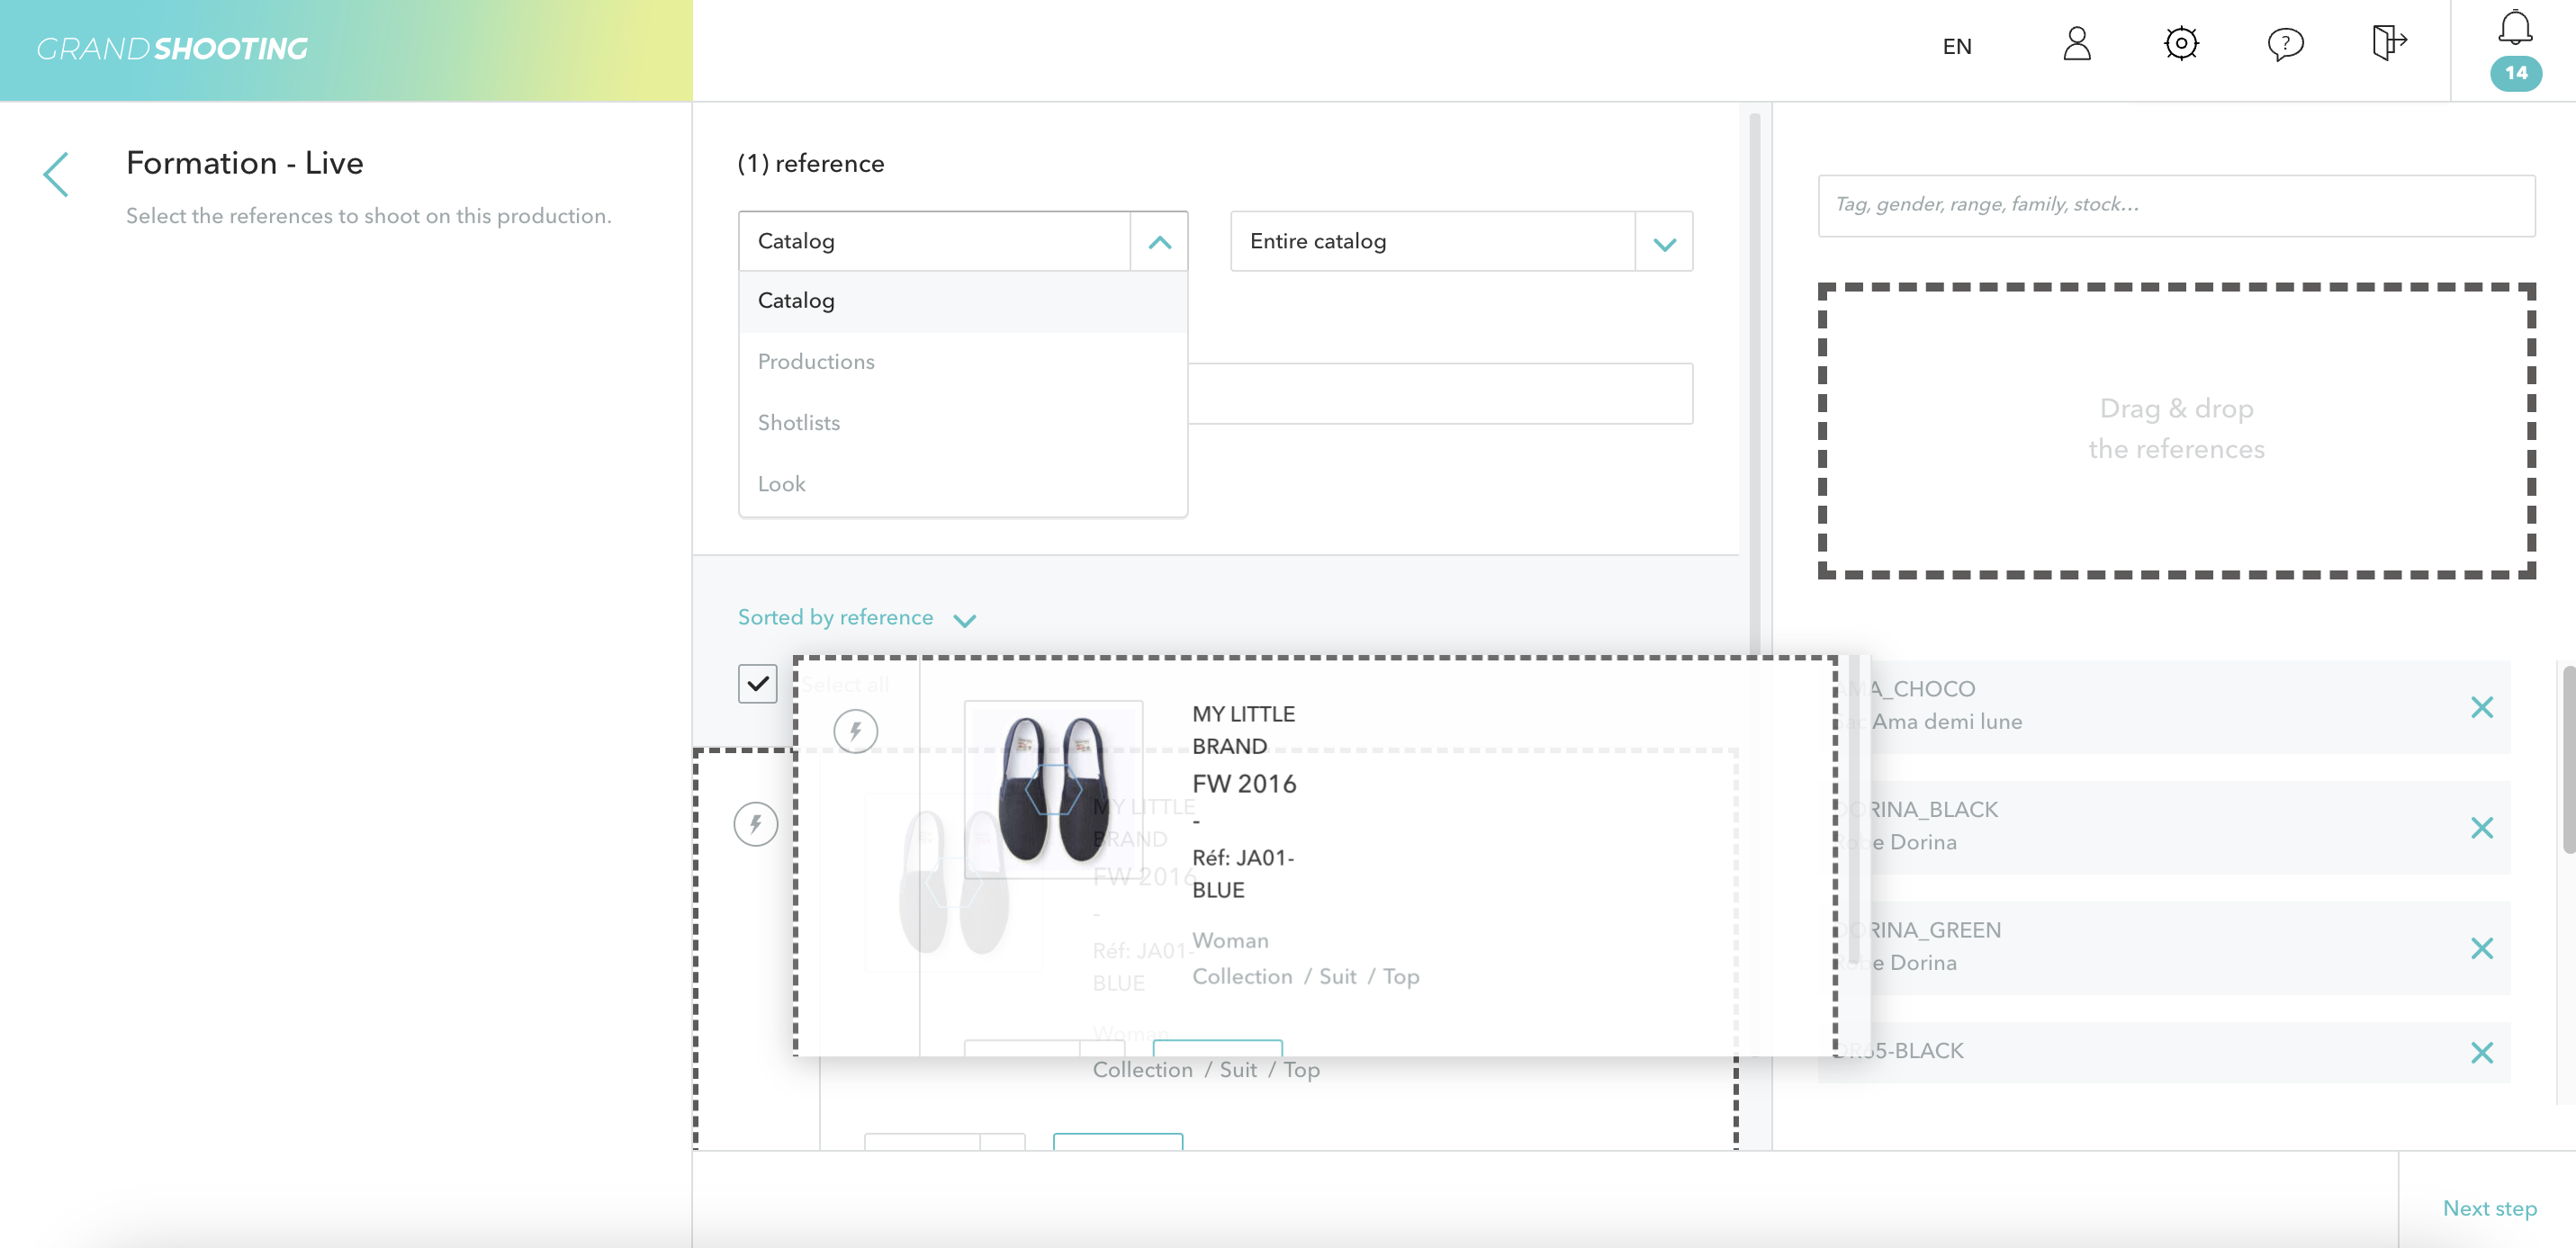
Task: Open the help chat bubble icon
Action: 2284,44
